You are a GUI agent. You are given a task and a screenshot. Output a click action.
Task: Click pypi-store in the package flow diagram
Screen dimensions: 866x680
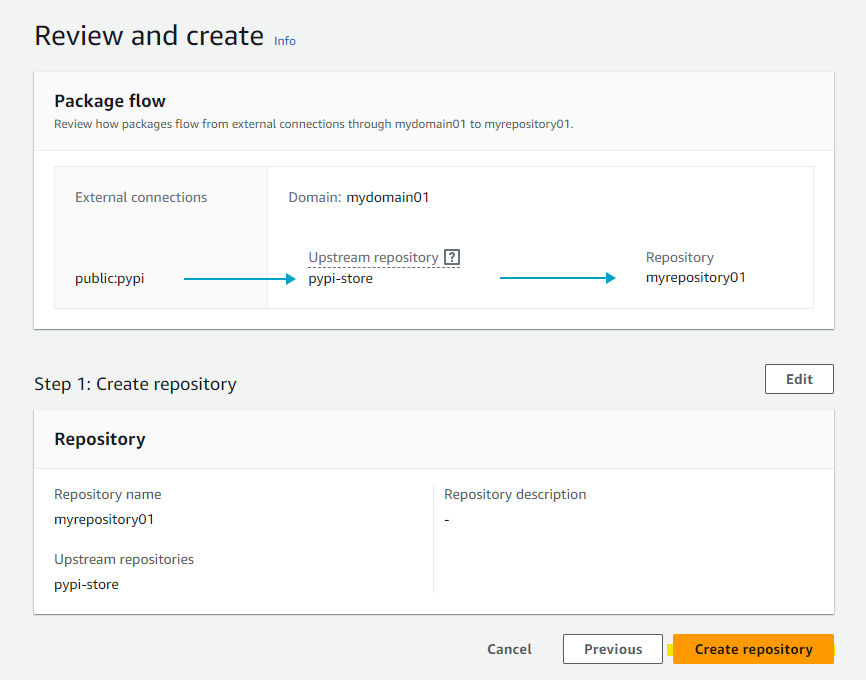click(x=340, y=278)
